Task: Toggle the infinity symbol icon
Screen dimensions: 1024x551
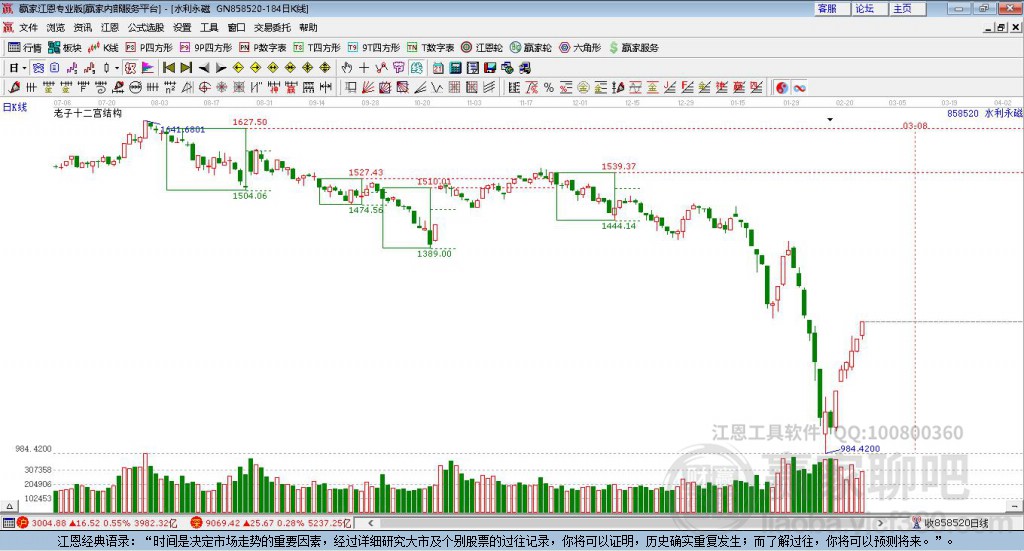Action: tap(799, 87)
